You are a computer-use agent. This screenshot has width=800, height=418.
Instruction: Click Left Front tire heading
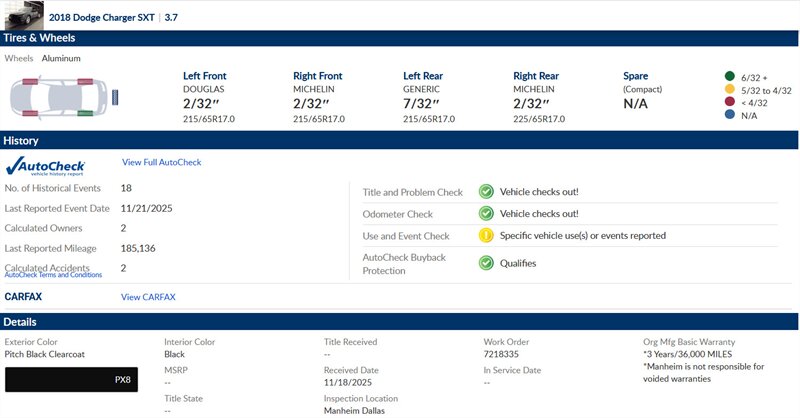point(205,76)
